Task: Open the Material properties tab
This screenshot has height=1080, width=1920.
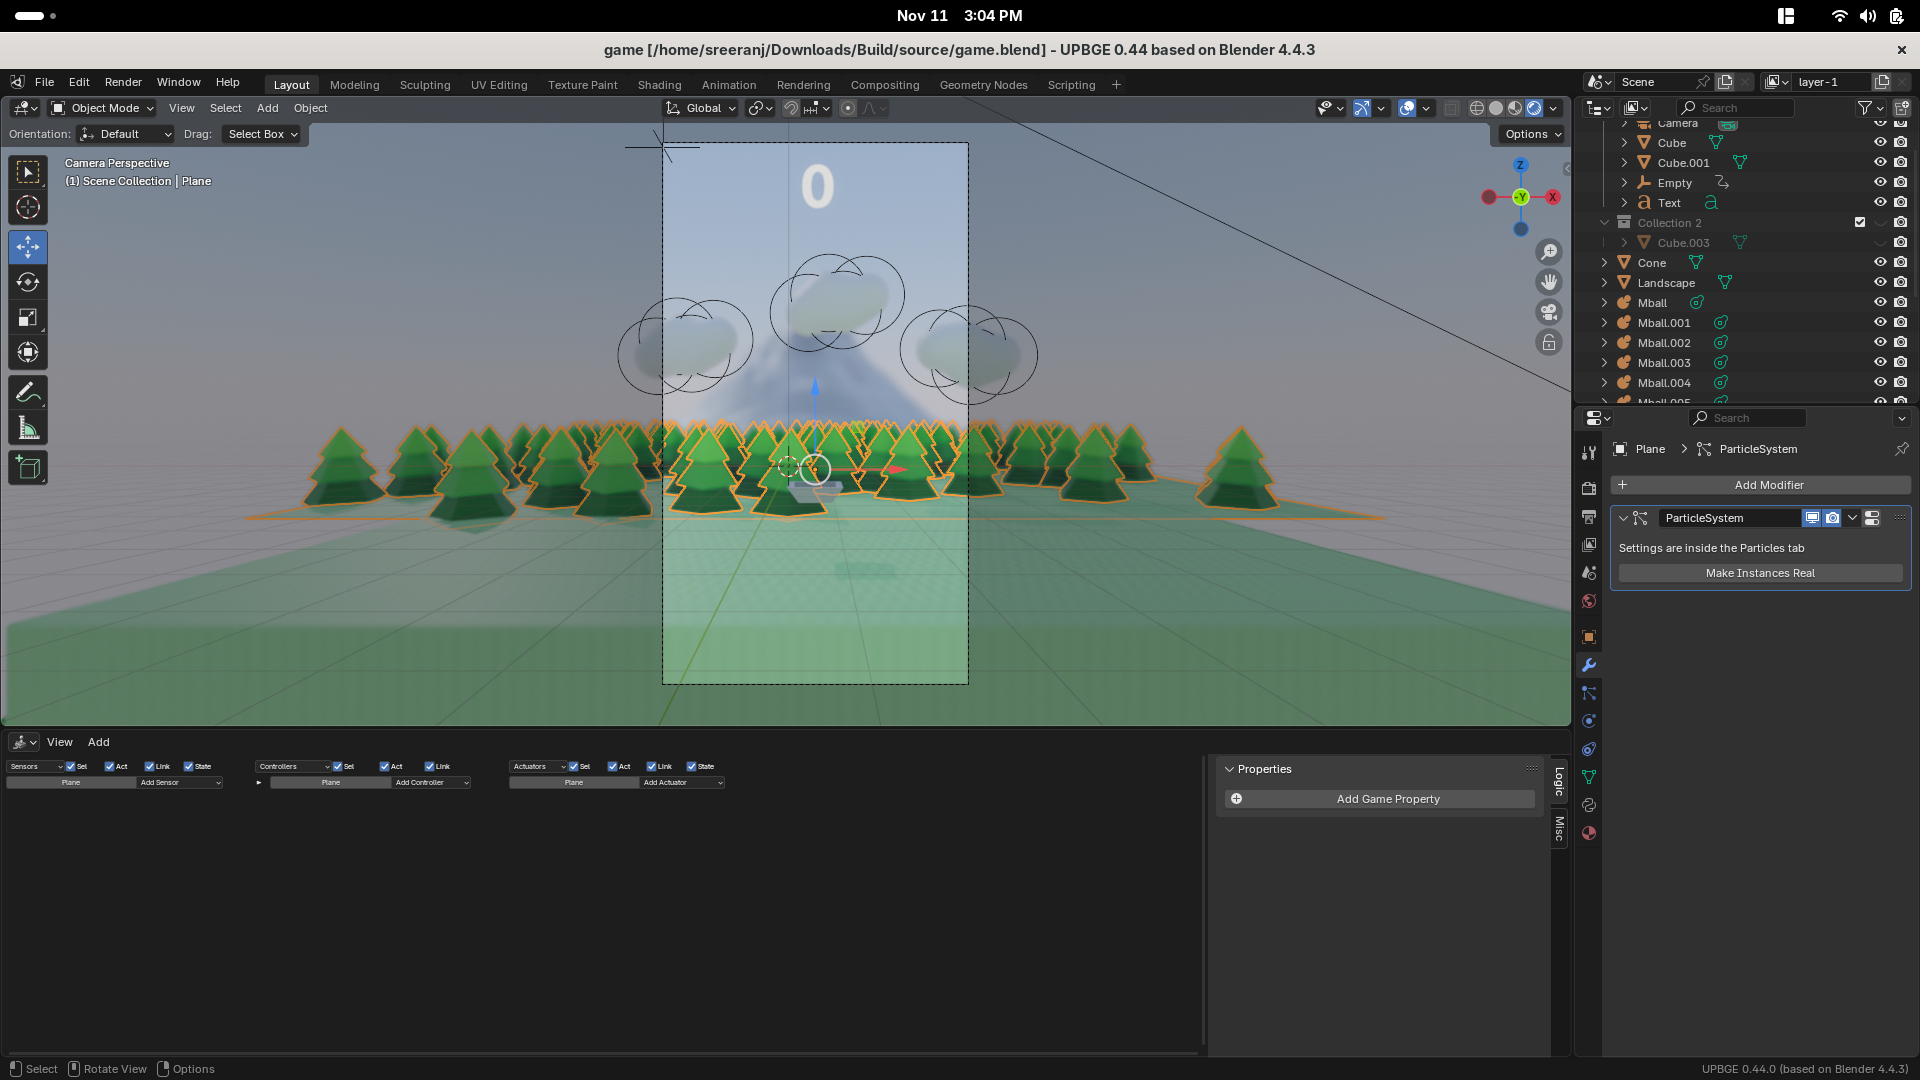Action: [1589, 833]
